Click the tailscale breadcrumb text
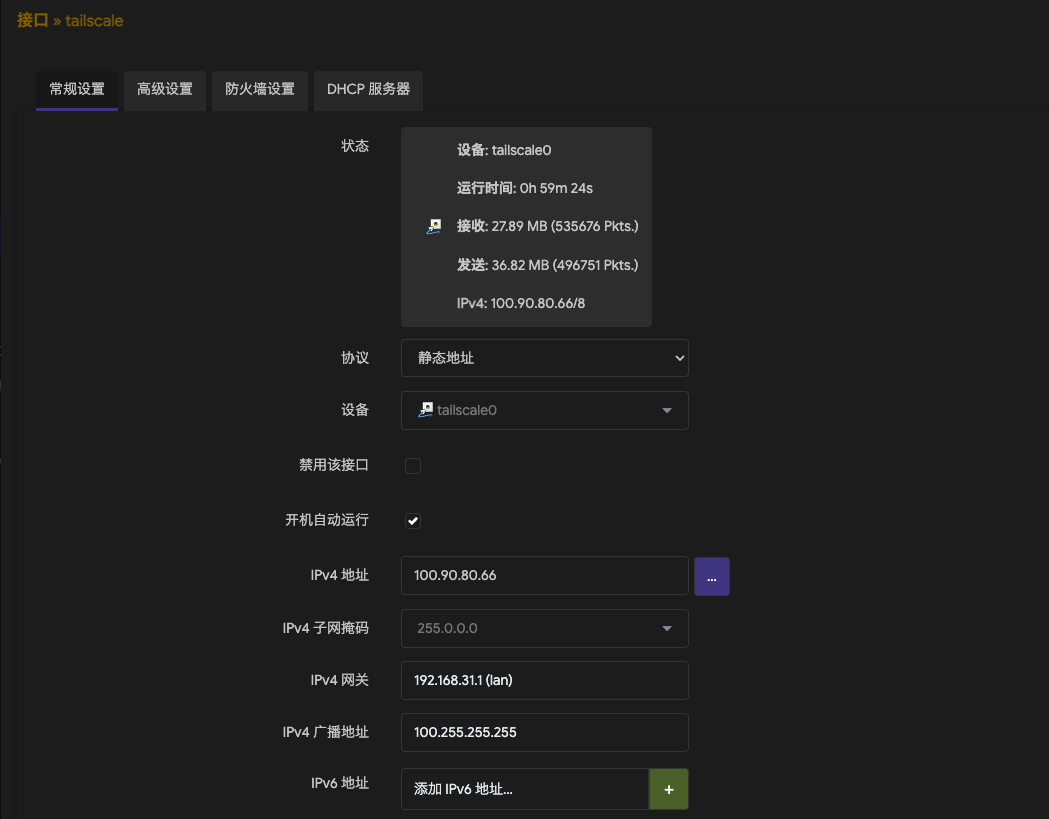 click(93, 19)
